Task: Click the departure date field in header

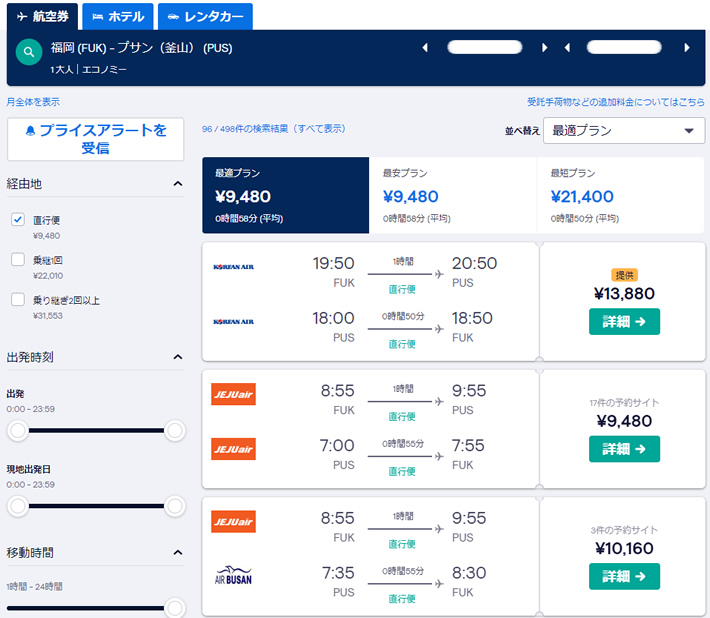Action: [x=485, y=47]
